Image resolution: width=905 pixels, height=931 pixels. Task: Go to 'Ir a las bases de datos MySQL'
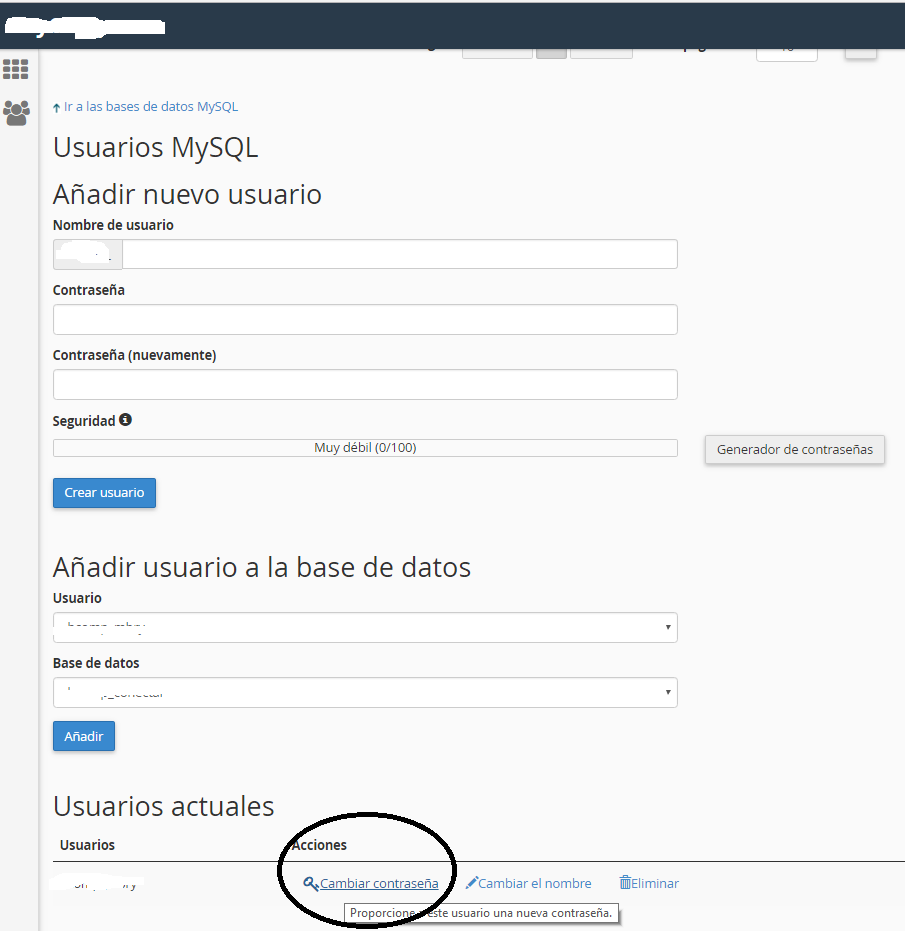(151, 107)
